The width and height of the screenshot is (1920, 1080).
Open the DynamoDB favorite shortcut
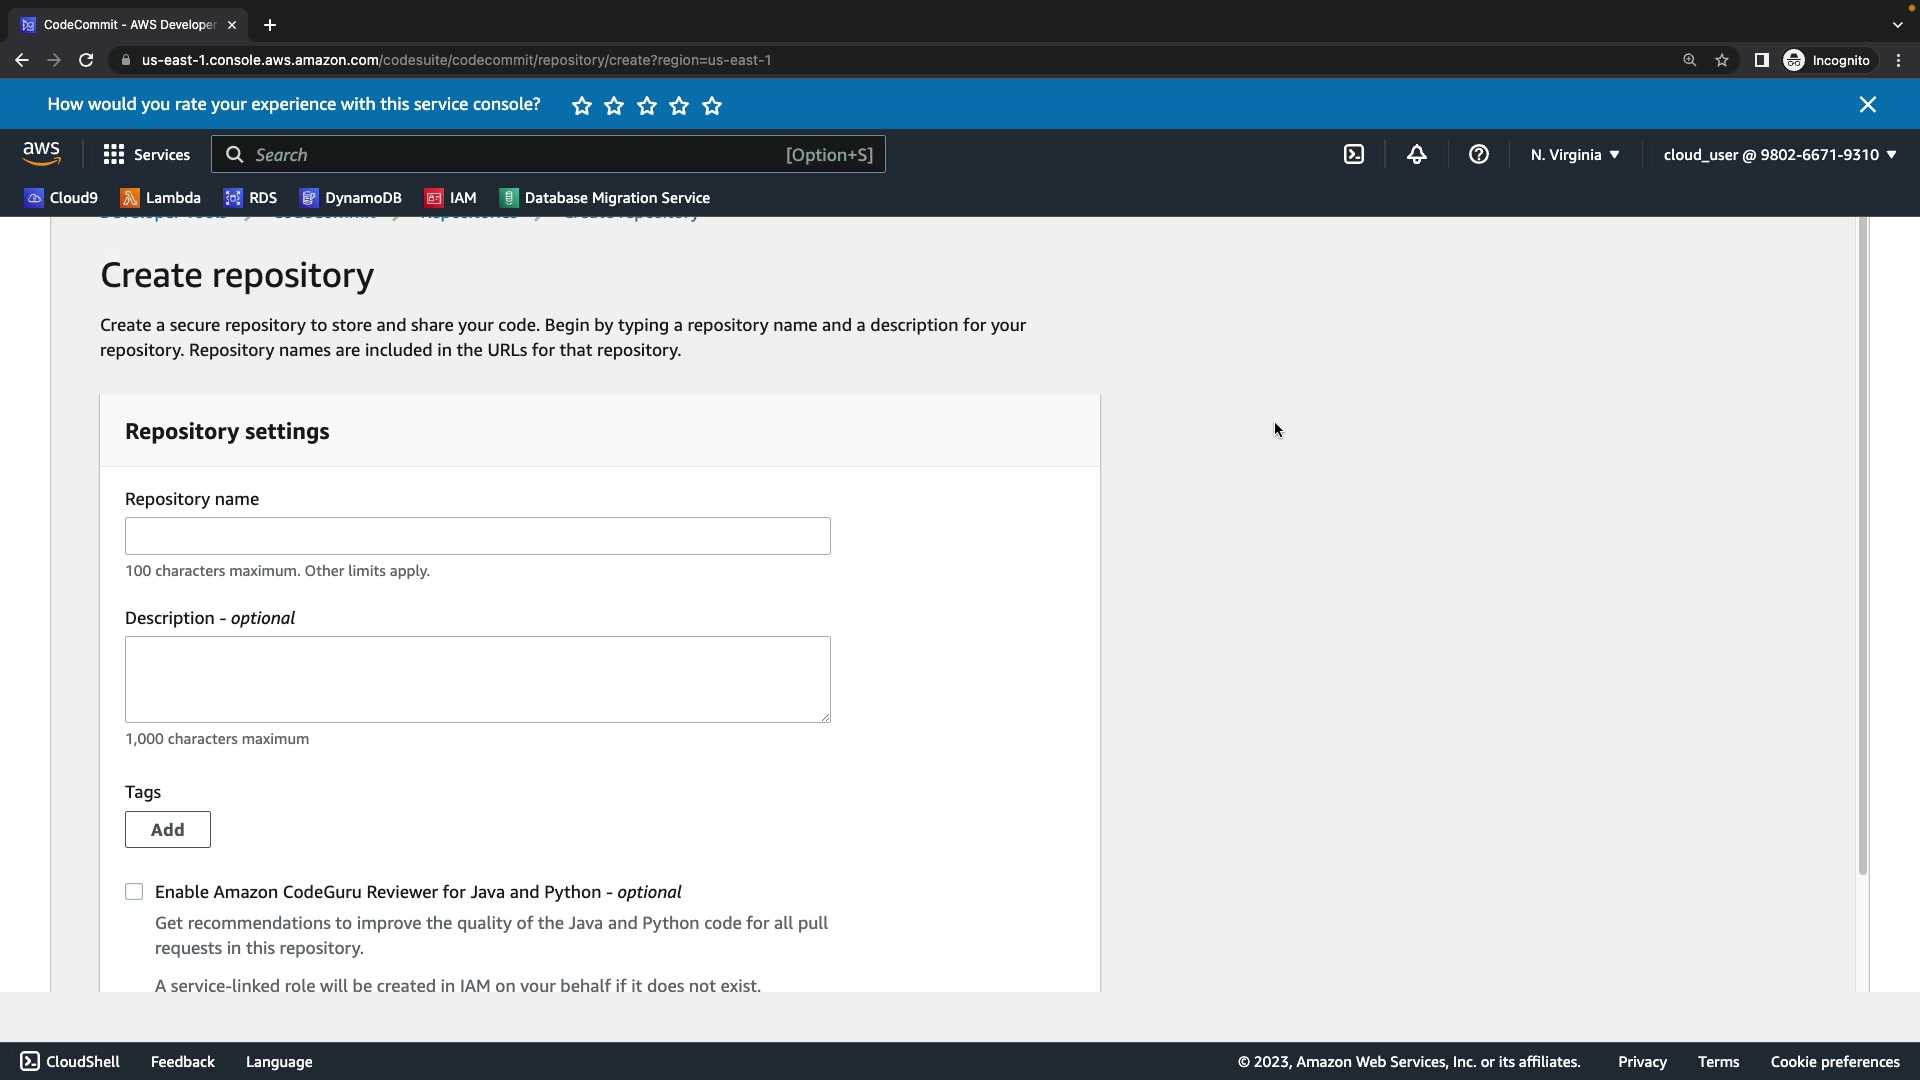click(x=351, y=198)
